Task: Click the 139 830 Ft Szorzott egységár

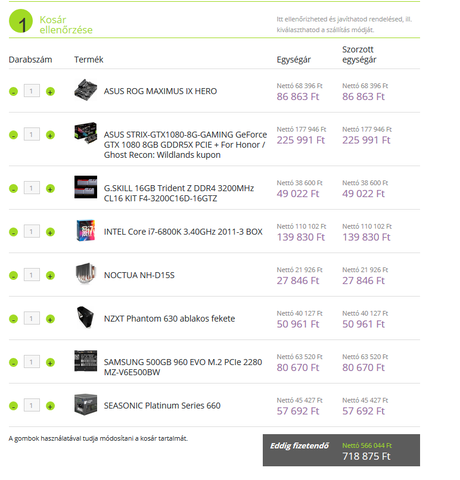Action: (x=366, y=237)
